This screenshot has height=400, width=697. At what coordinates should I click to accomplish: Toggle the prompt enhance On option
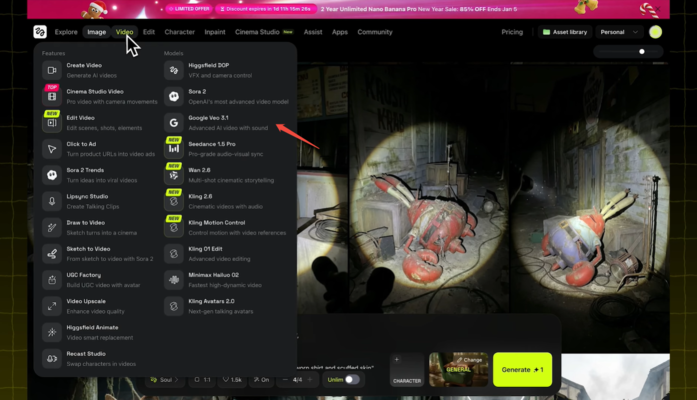click(261, 380)
